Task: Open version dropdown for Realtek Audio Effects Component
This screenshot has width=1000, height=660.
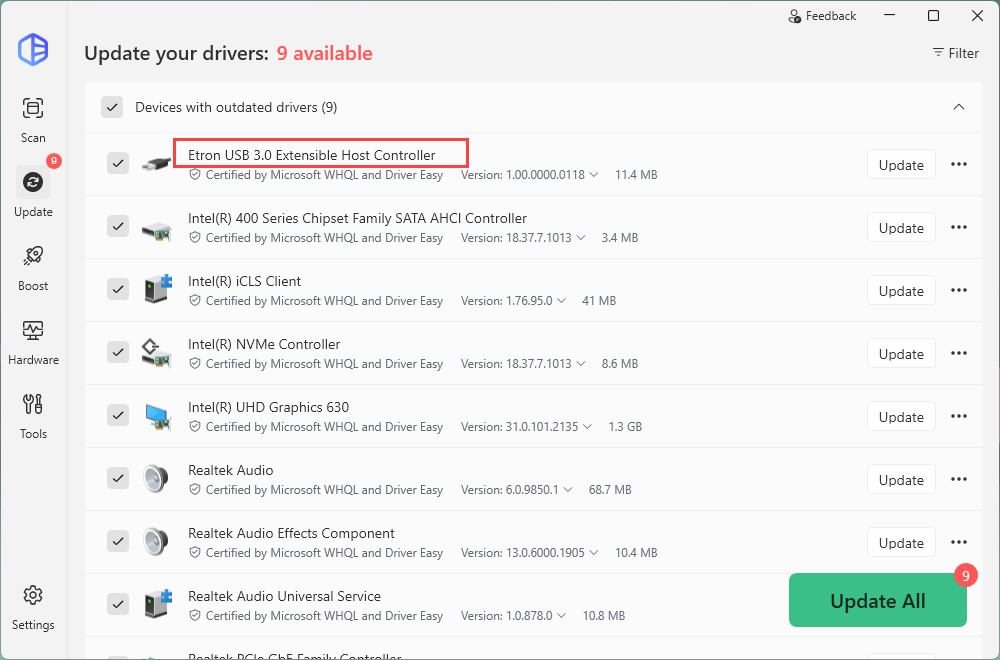Action: pos(593,553)
